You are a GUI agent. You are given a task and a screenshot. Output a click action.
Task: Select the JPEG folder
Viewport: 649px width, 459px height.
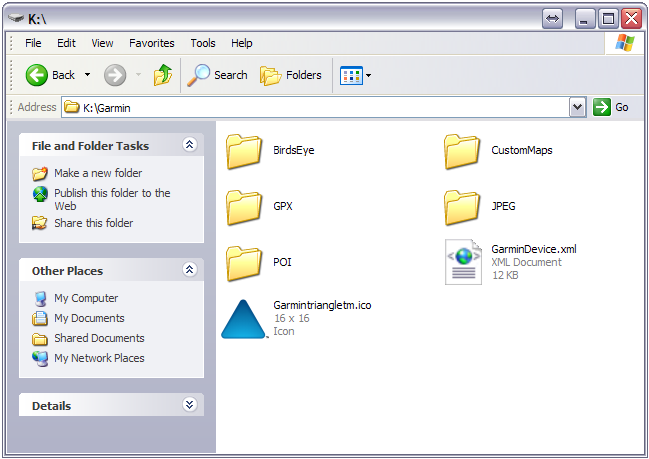(462, 207)
